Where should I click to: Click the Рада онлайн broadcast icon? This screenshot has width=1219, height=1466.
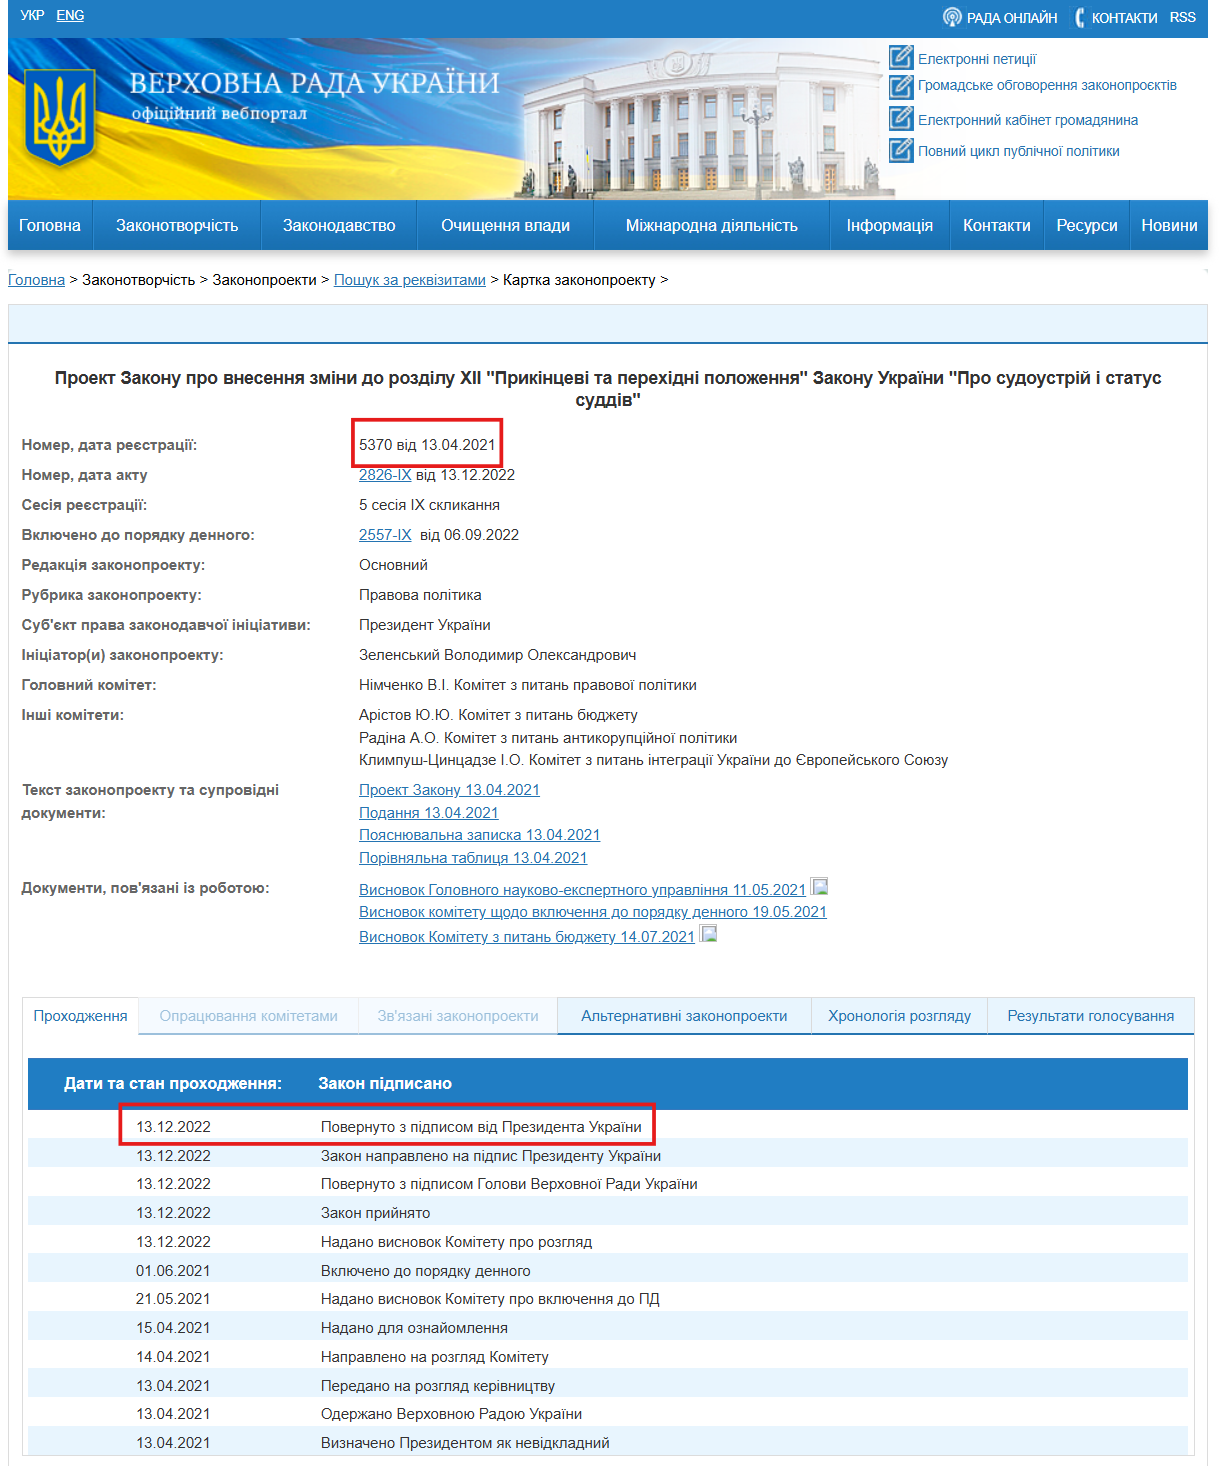(x=952, y=17)
